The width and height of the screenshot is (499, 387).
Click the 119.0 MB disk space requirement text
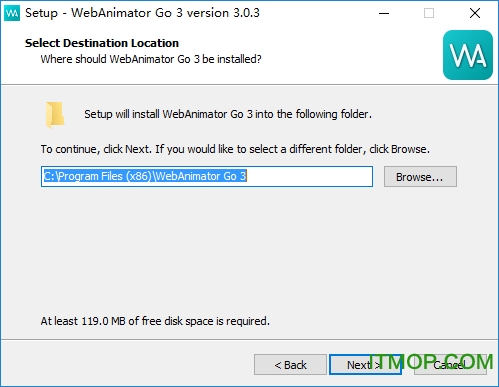click(155, 321)
